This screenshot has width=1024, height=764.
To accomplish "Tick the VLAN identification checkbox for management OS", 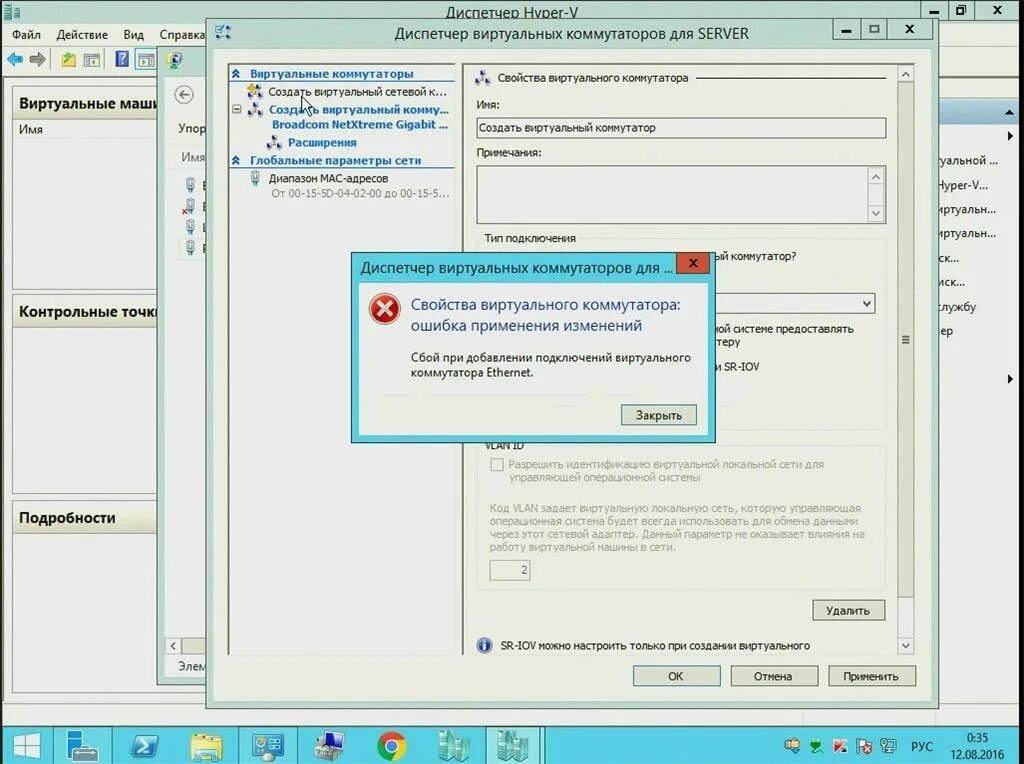I will 497,464.
